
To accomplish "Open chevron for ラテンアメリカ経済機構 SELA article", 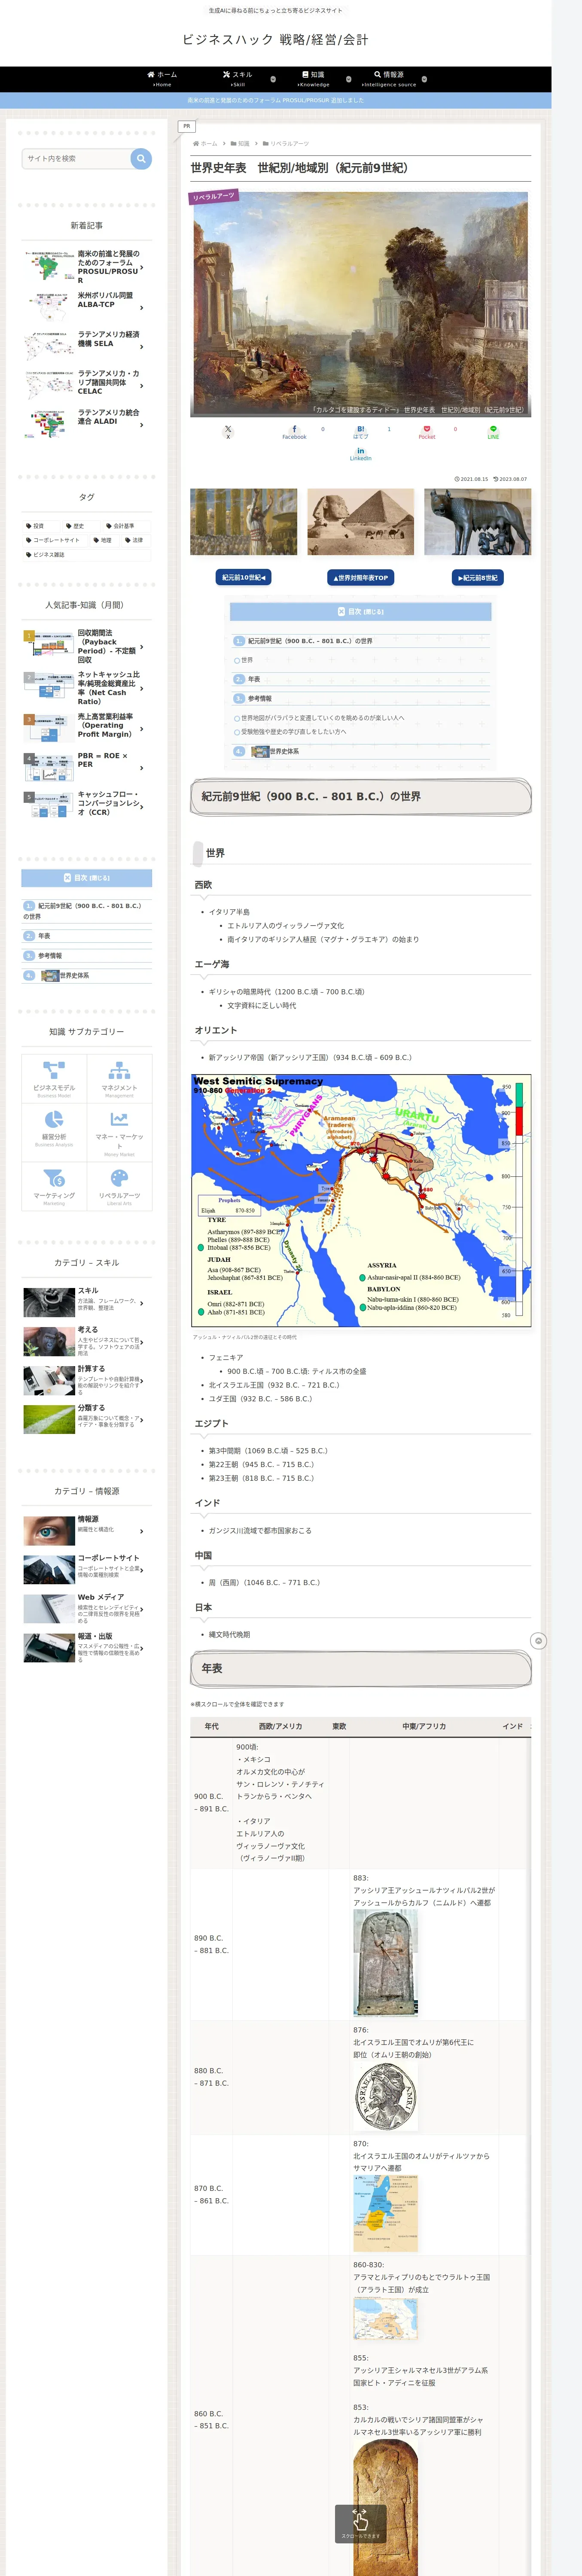I will point(142,347).
